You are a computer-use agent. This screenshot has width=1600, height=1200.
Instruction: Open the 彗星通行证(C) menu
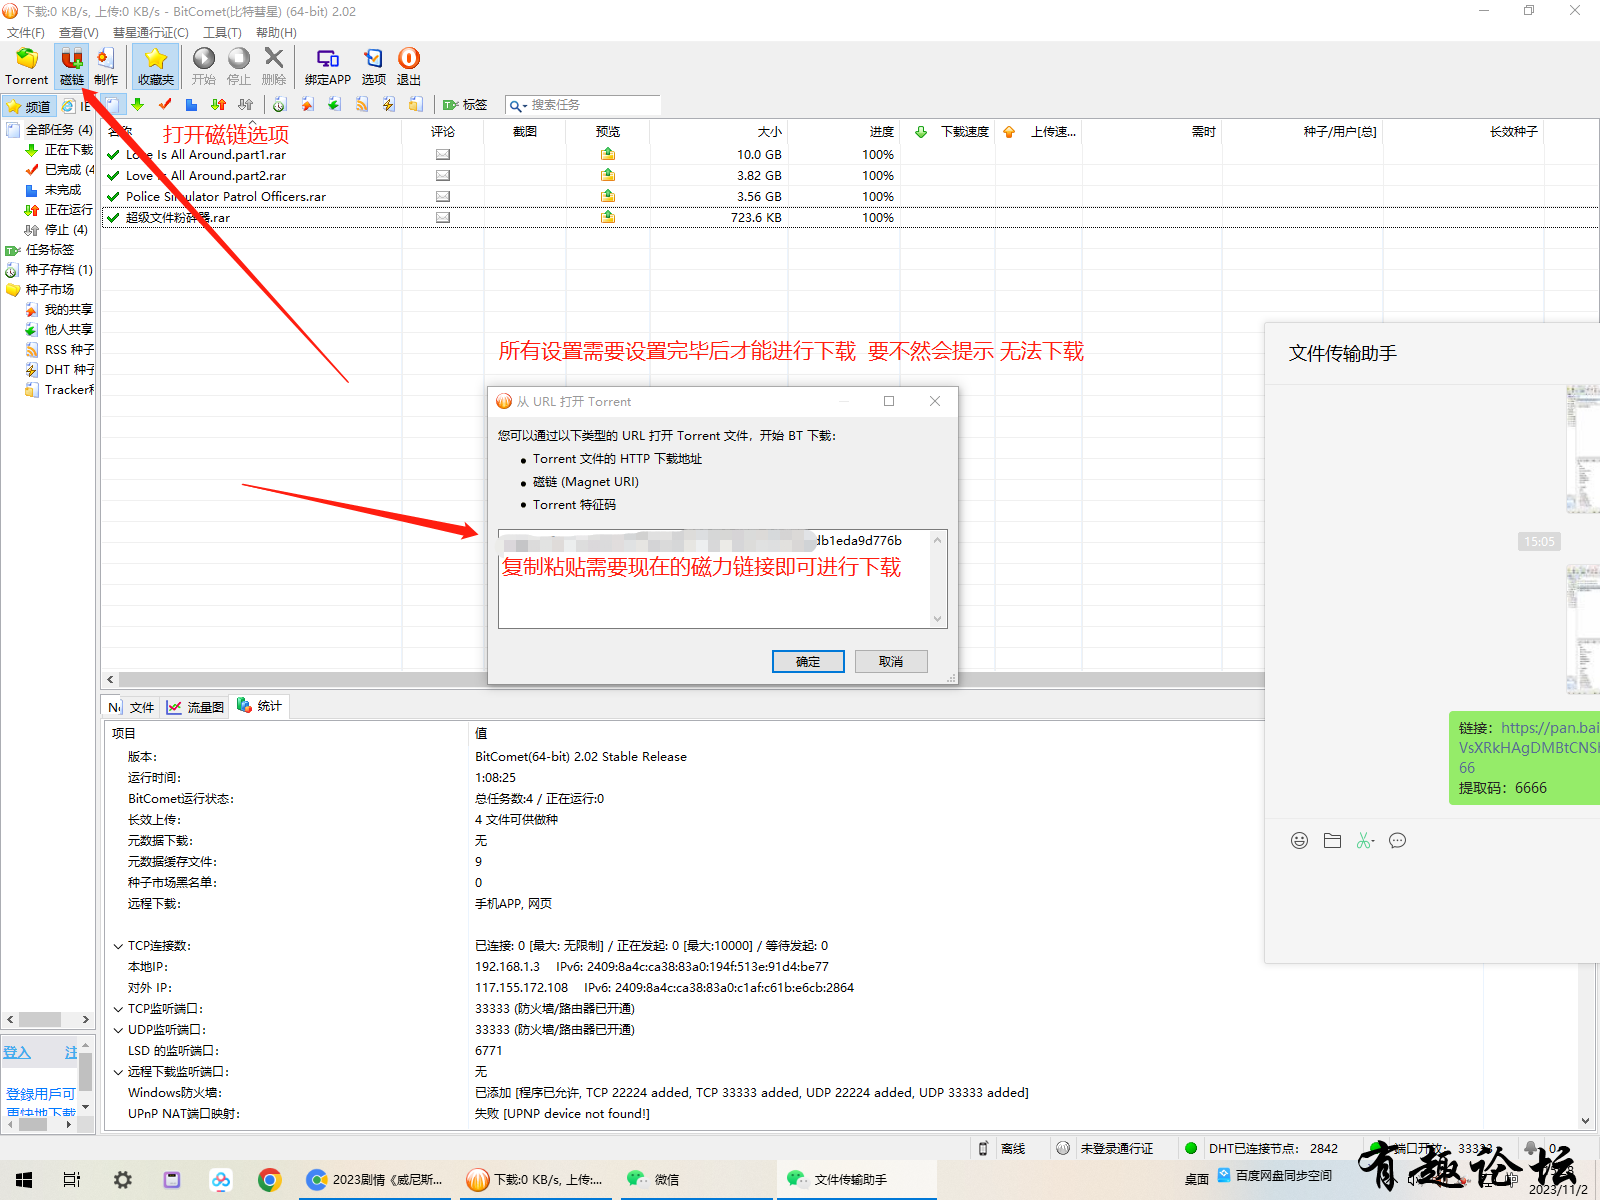(x=151, y=33)
